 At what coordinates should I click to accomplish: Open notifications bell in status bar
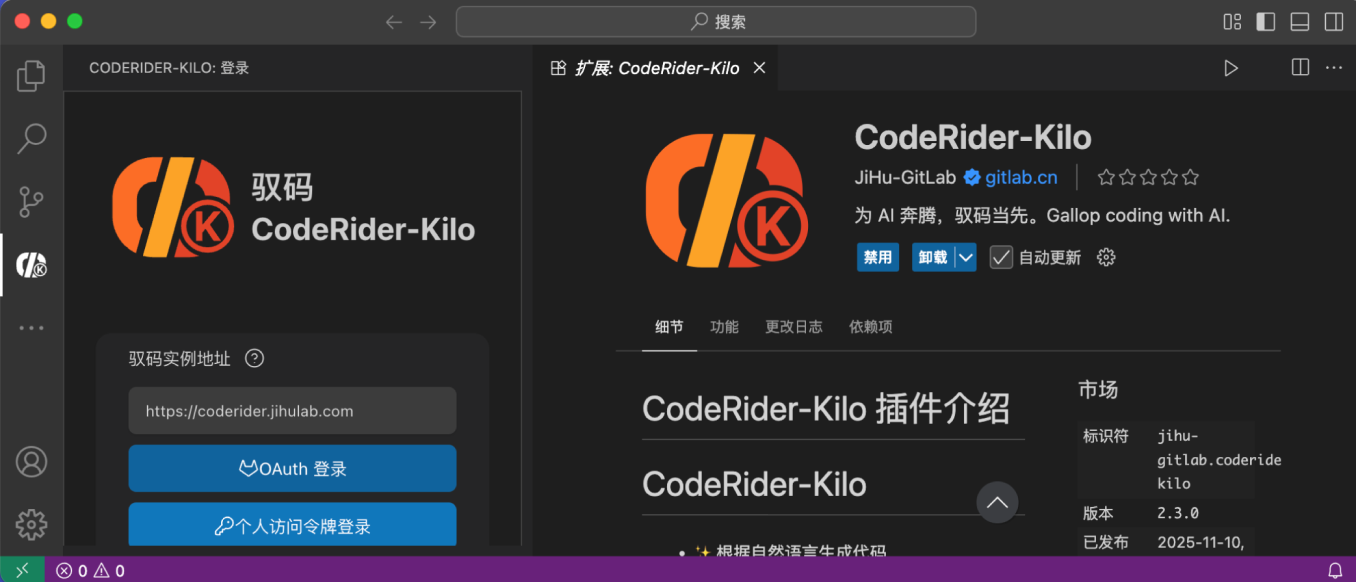click(1334, 571)
